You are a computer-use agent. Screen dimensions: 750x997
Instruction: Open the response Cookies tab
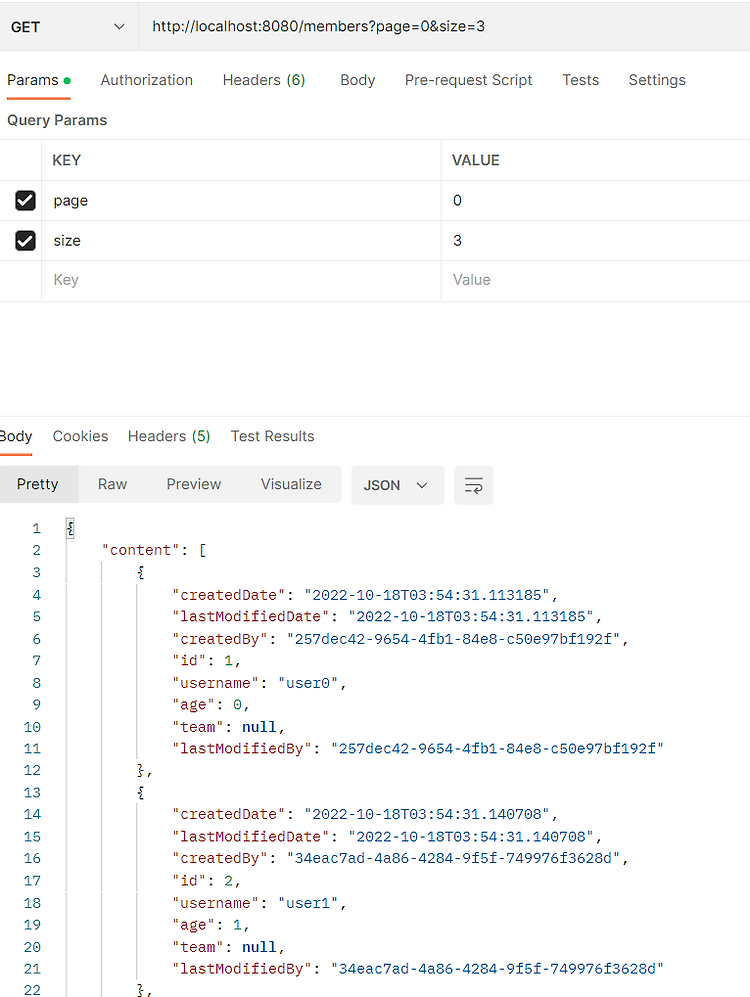[80, 436]
